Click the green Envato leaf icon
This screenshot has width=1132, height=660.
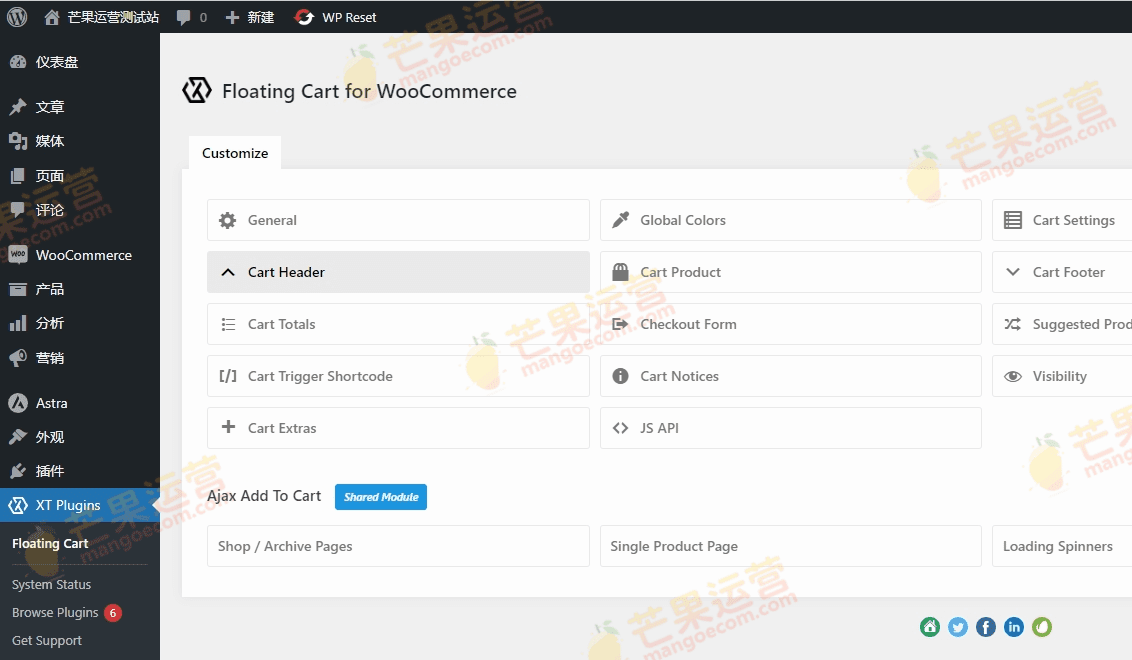1042,627
